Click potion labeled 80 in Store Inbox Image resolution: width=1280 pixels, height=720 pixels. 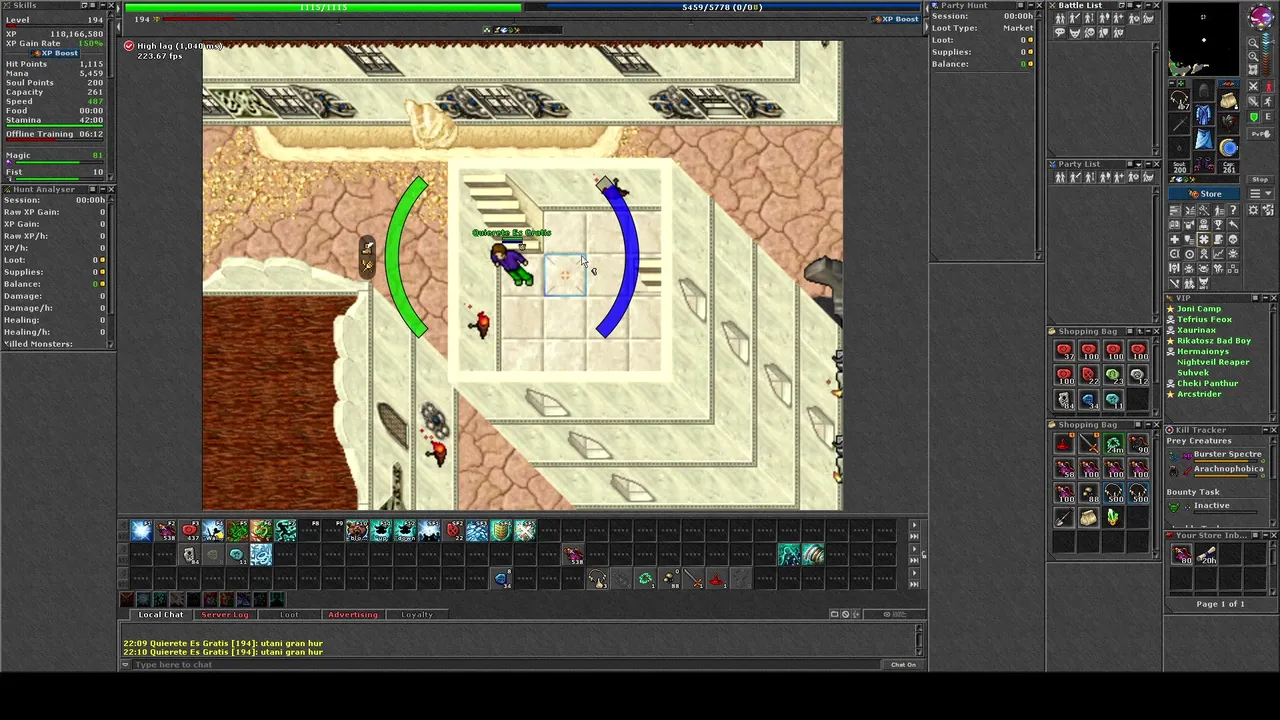pos(1182,555)
